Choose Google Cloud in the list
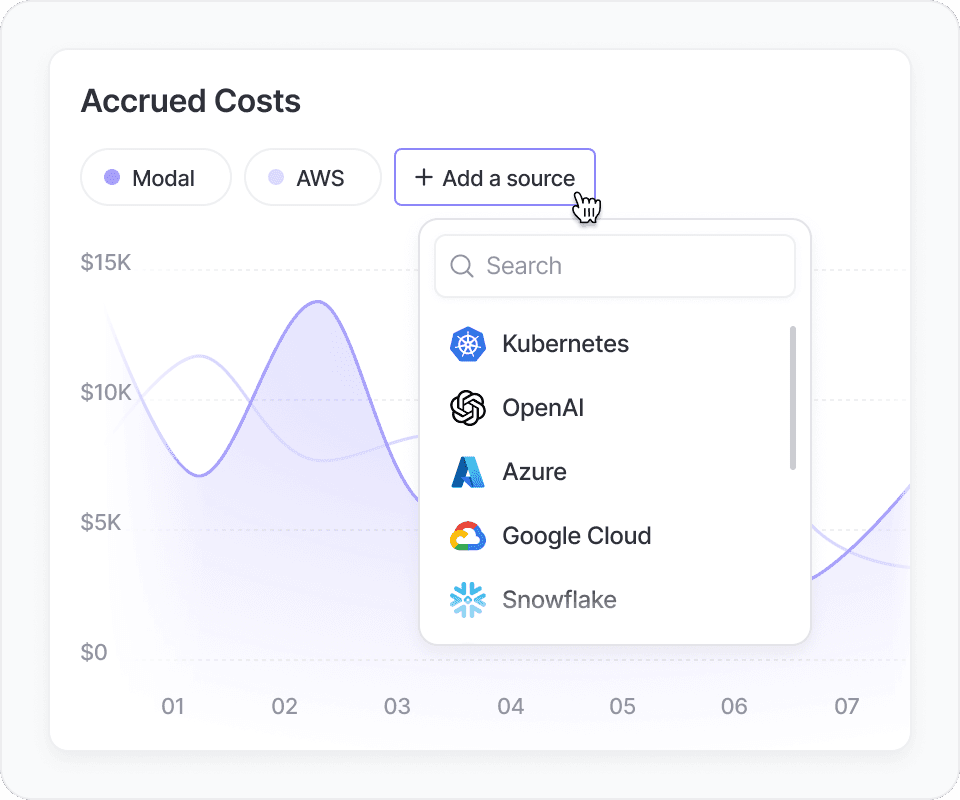Image resolution: width=960 pixels, height=800 pixels. tap(615, 536)
